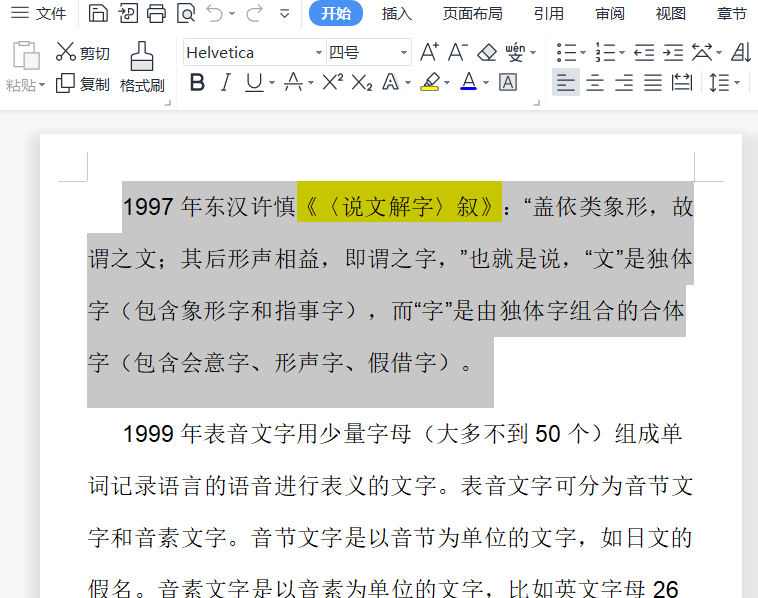Decrease indent icon
Viewport: 758px width, 598px height.
644,52
